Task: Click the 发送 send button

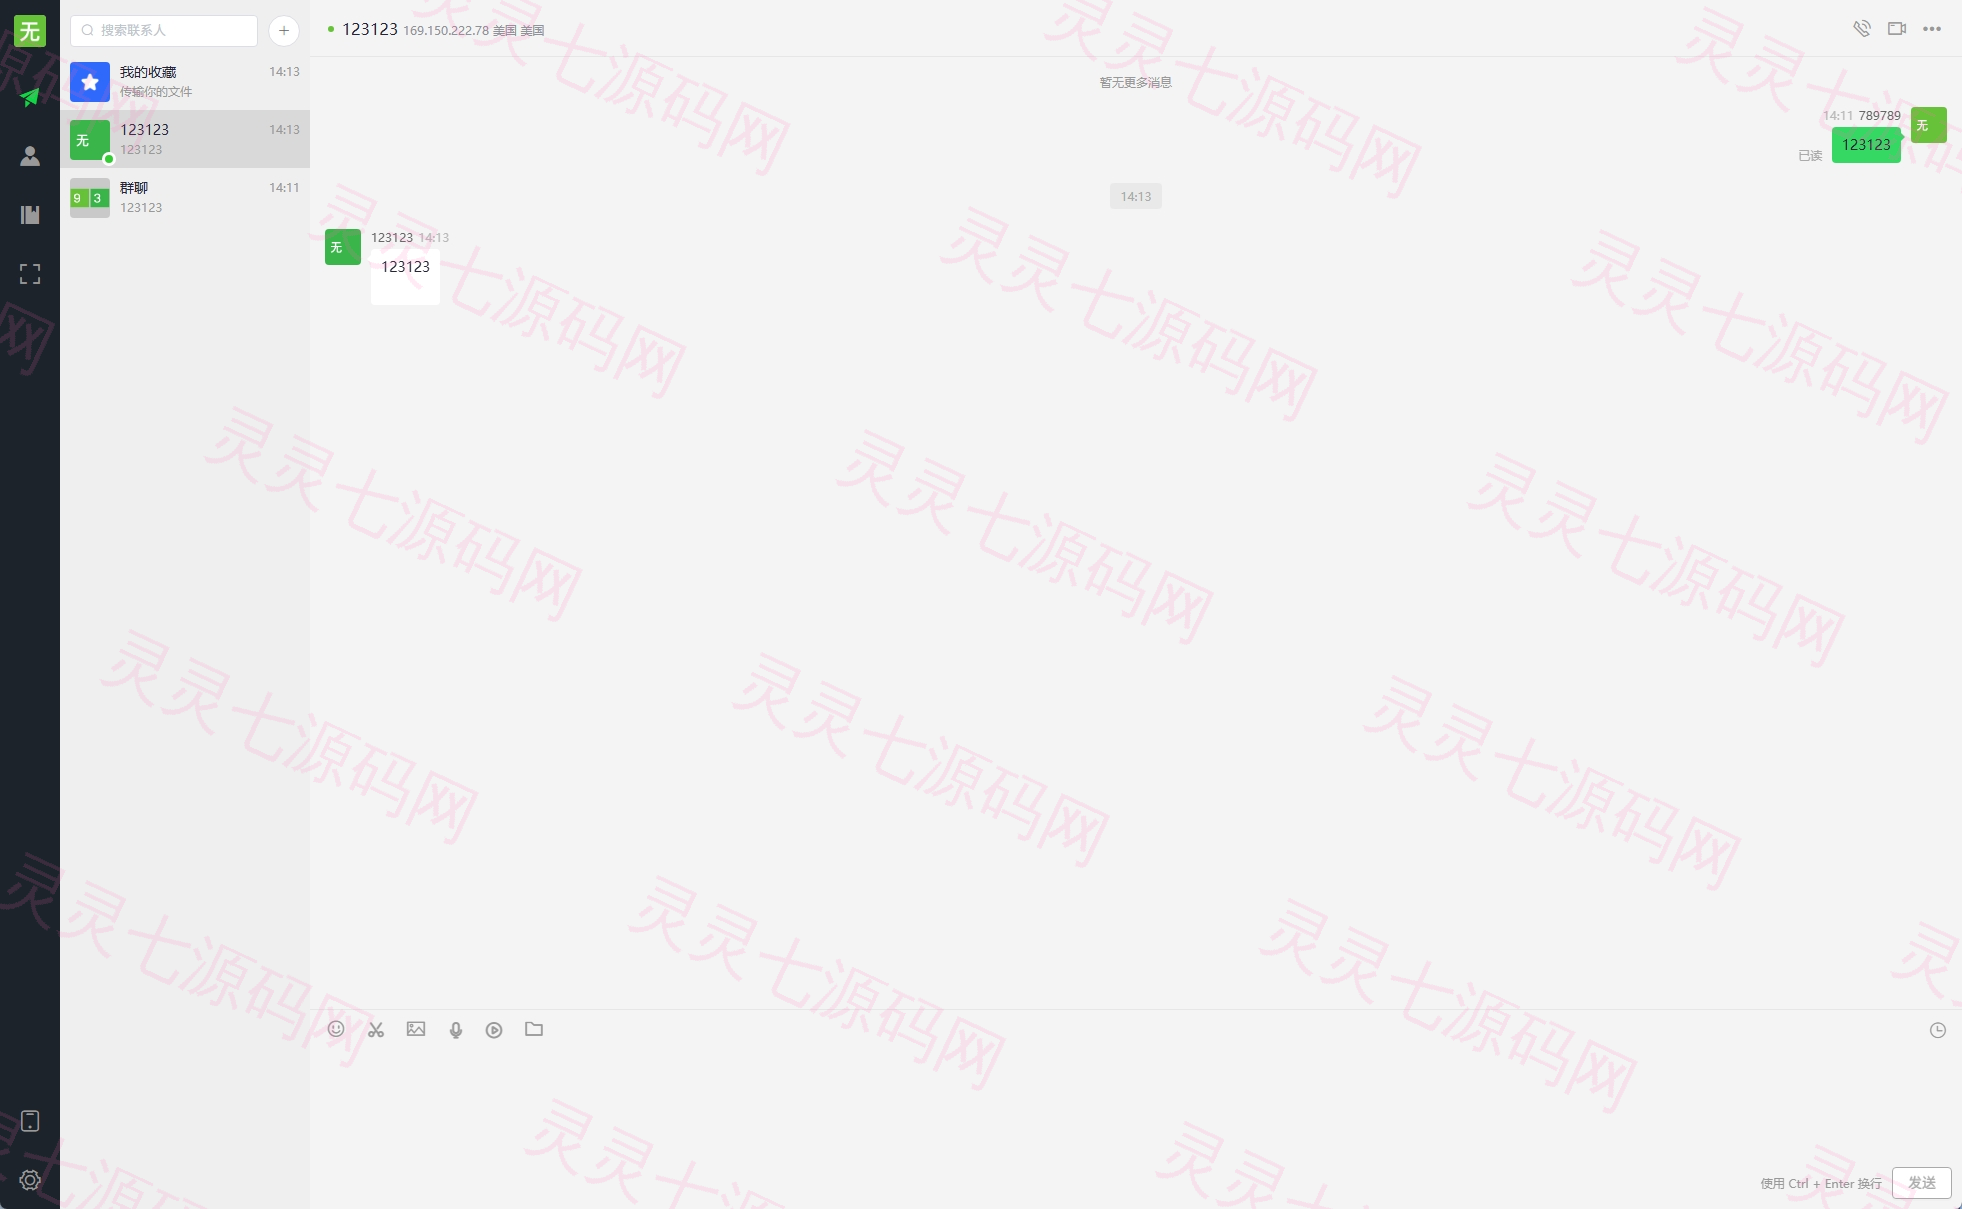Action: [x=1922, y=1183]
